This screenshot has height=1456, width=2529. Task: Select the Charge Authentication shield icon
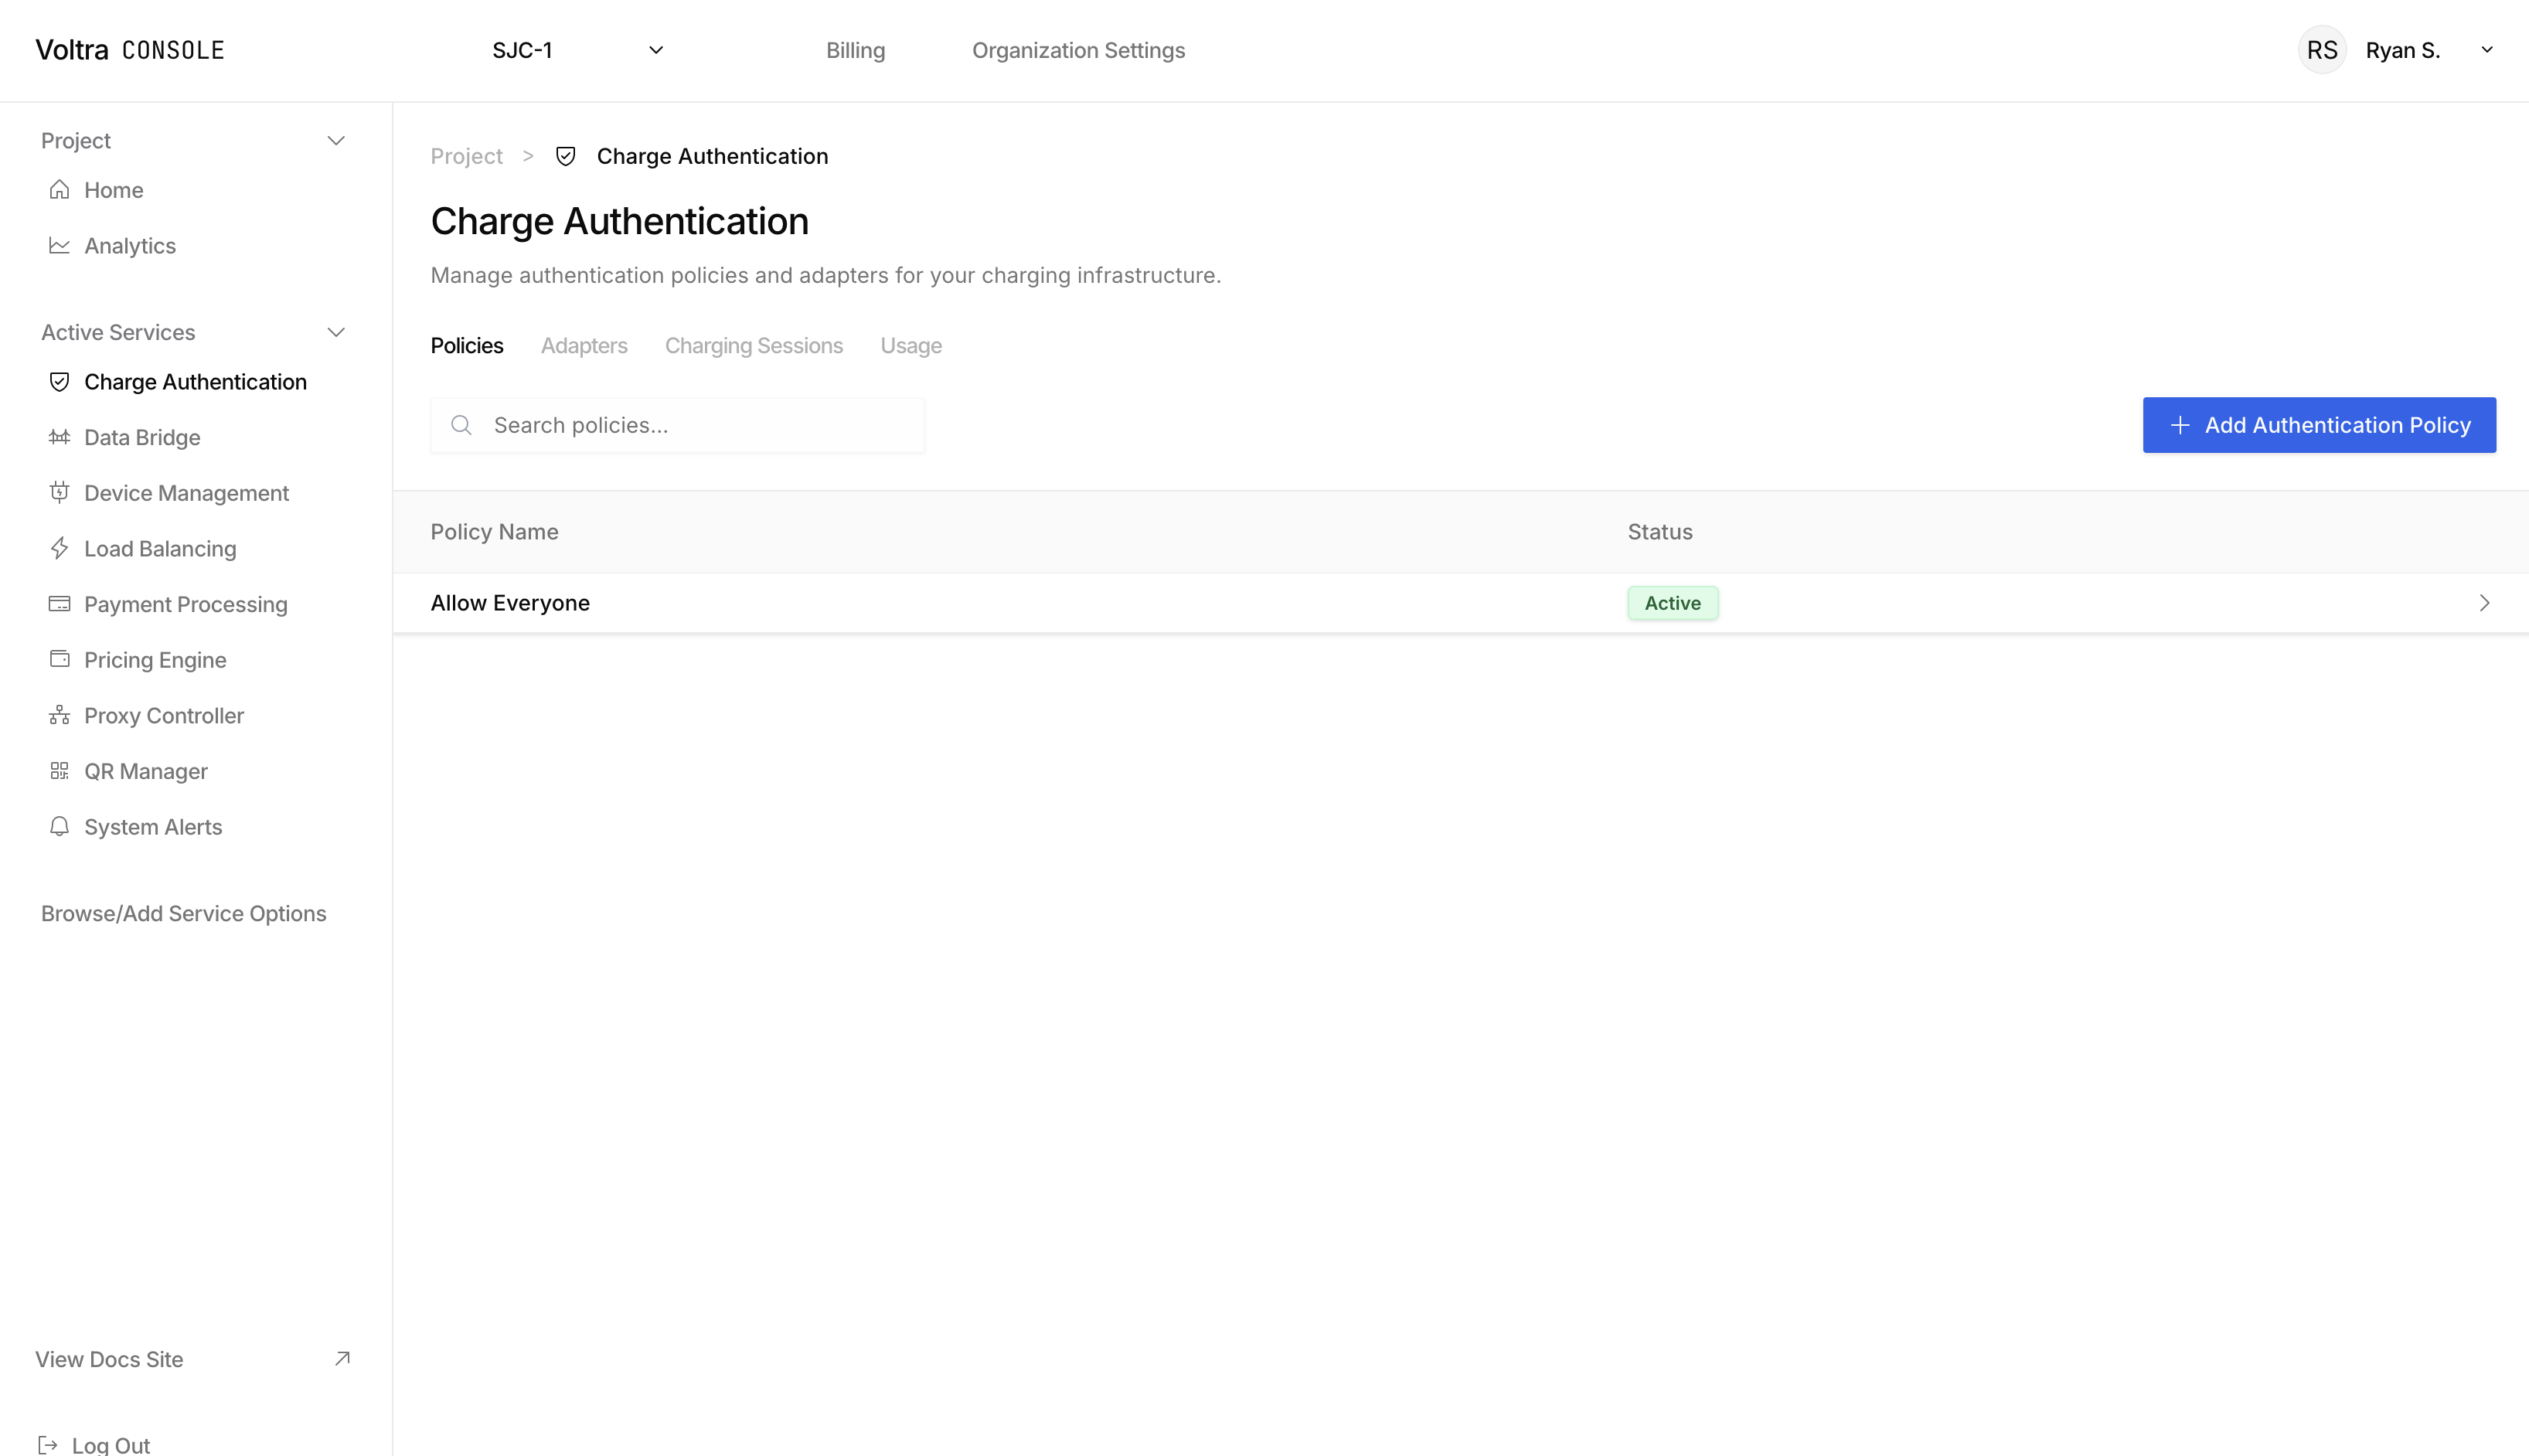click(59, 381)
